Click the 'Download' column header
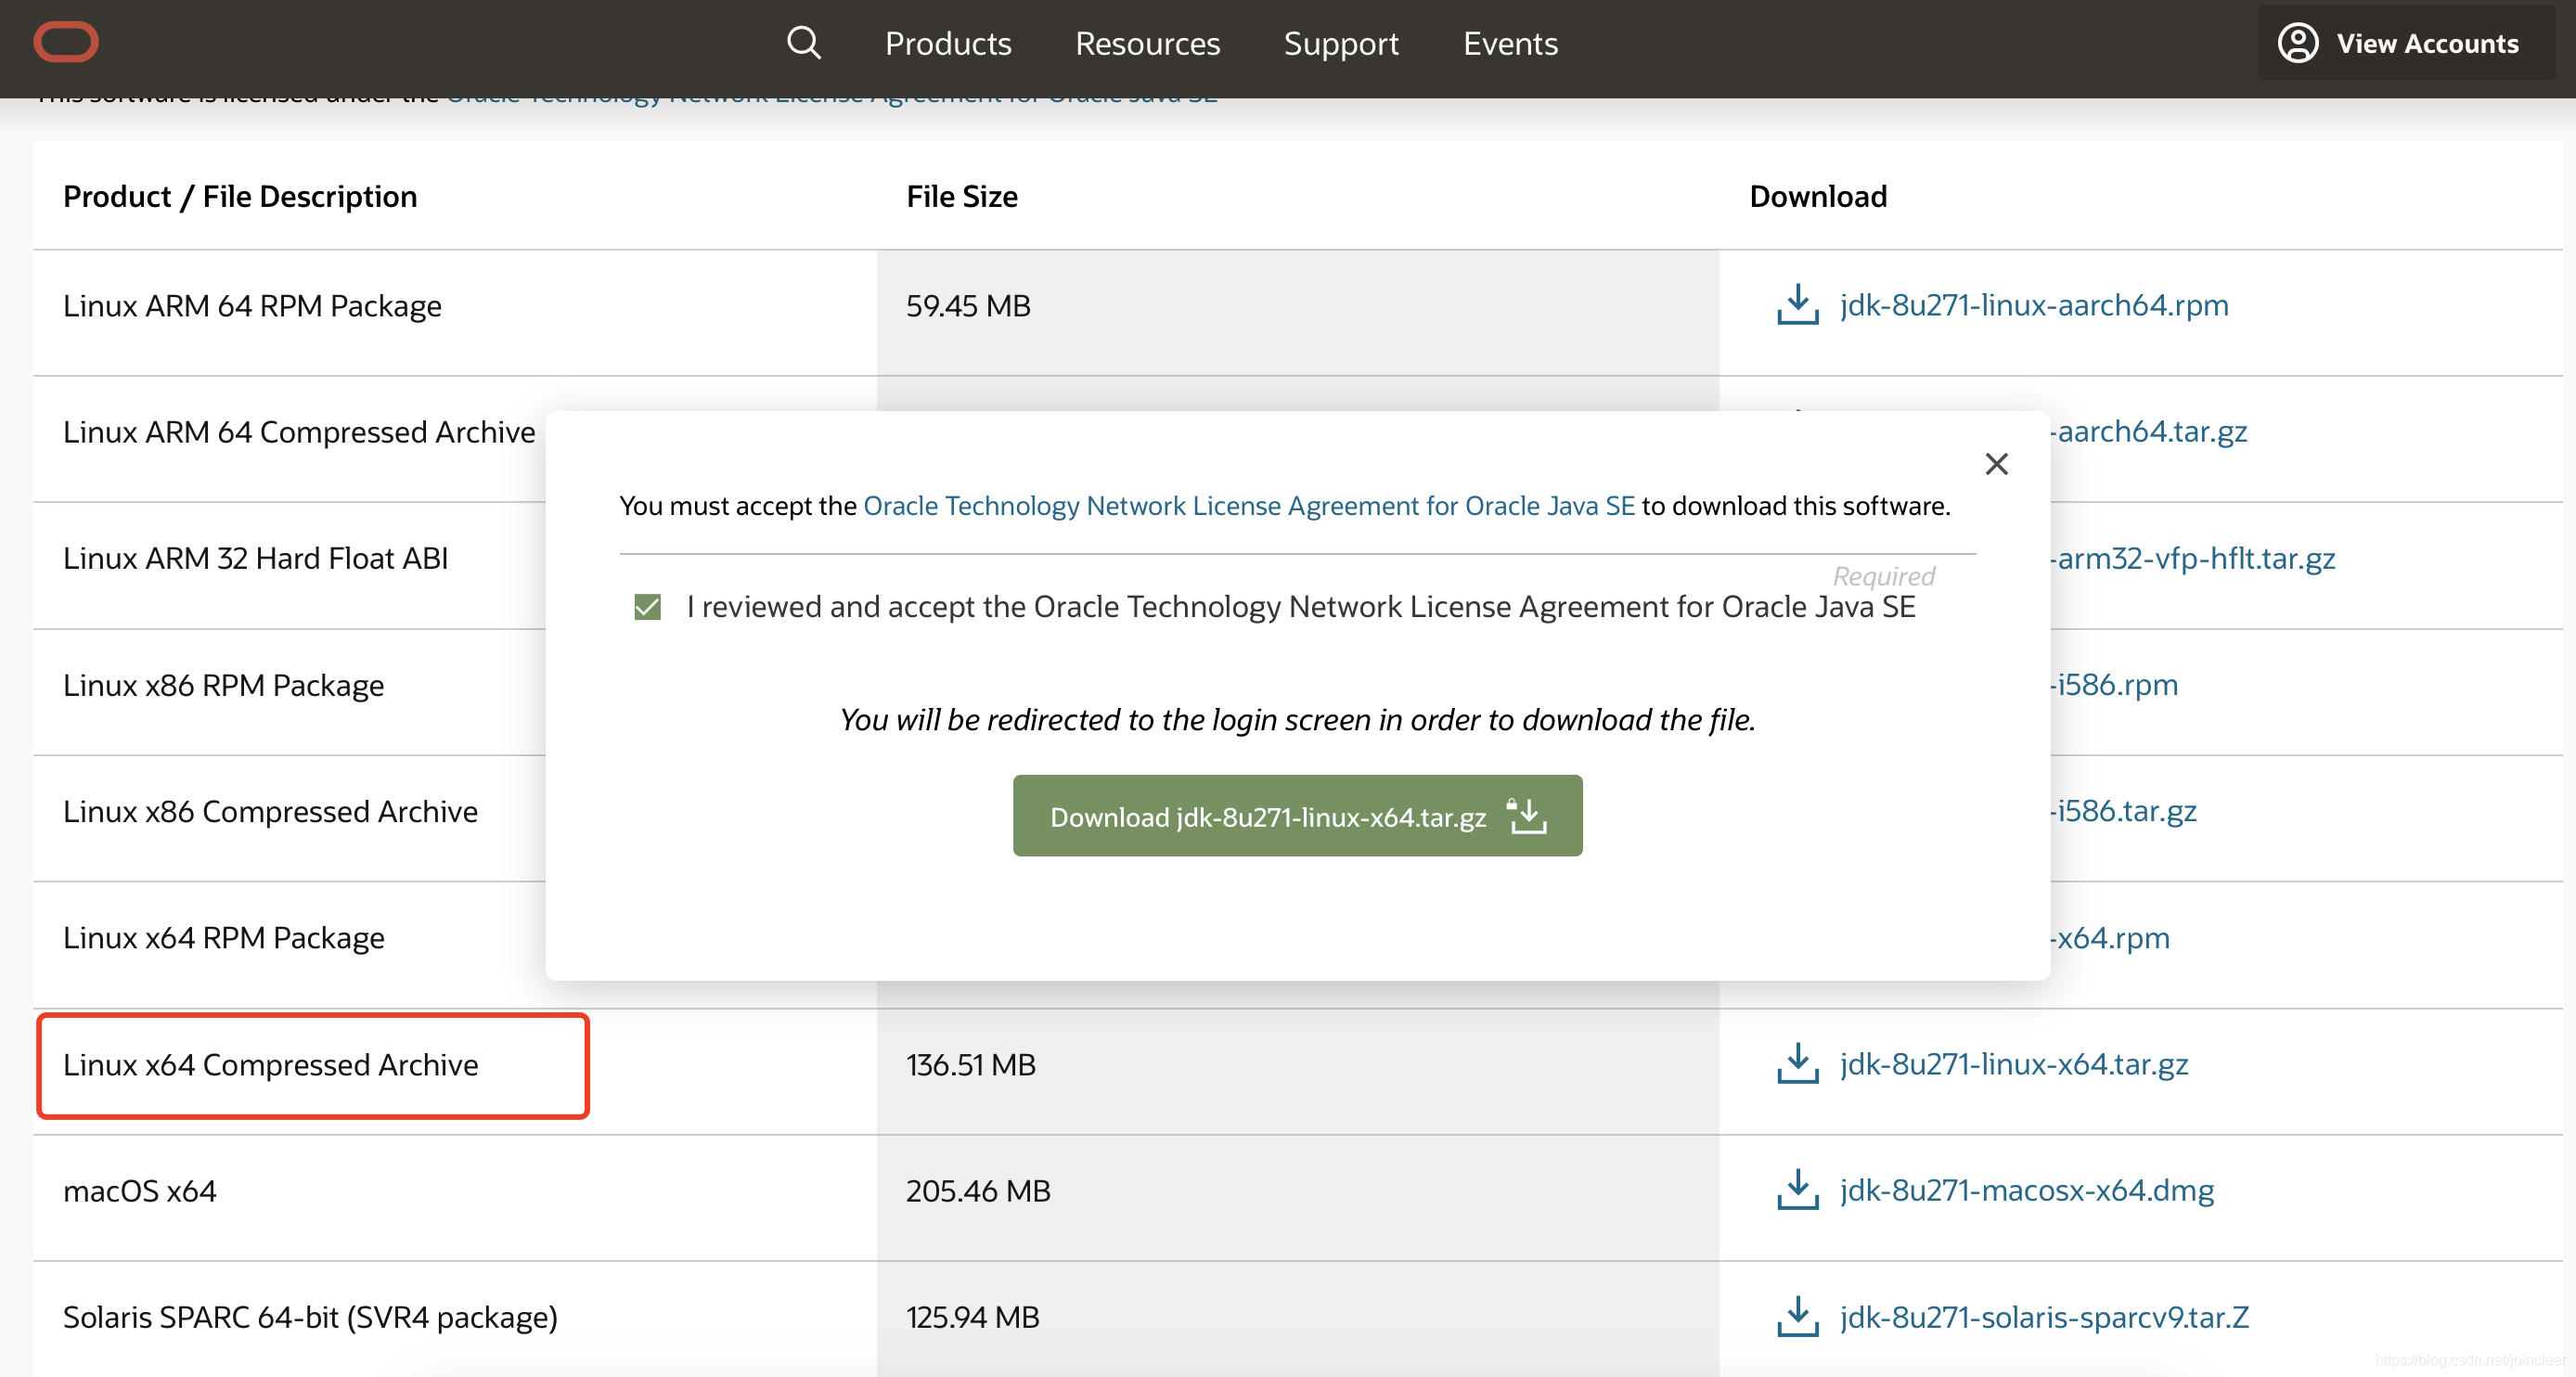The image size is (2576, 1377). (x=1818, y=196)
